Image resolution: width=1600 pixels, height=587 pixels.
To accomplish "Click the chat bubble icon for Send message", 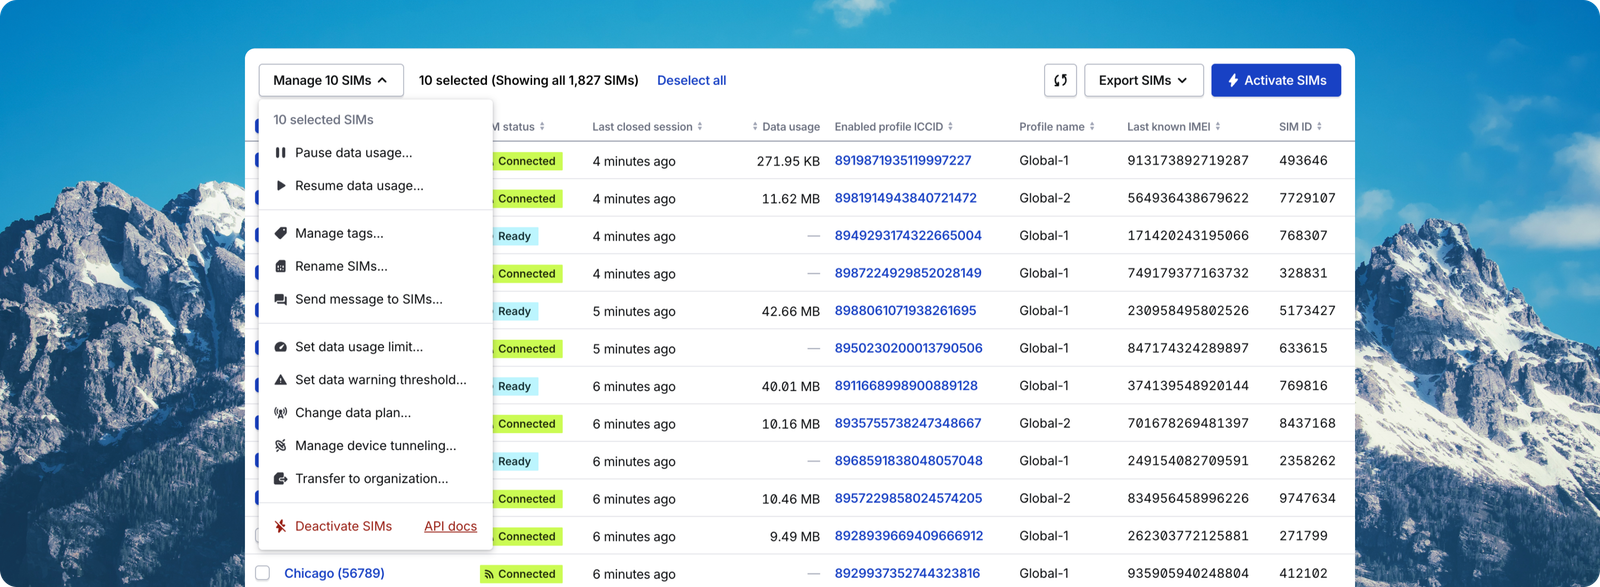I will tap(281, 299).
